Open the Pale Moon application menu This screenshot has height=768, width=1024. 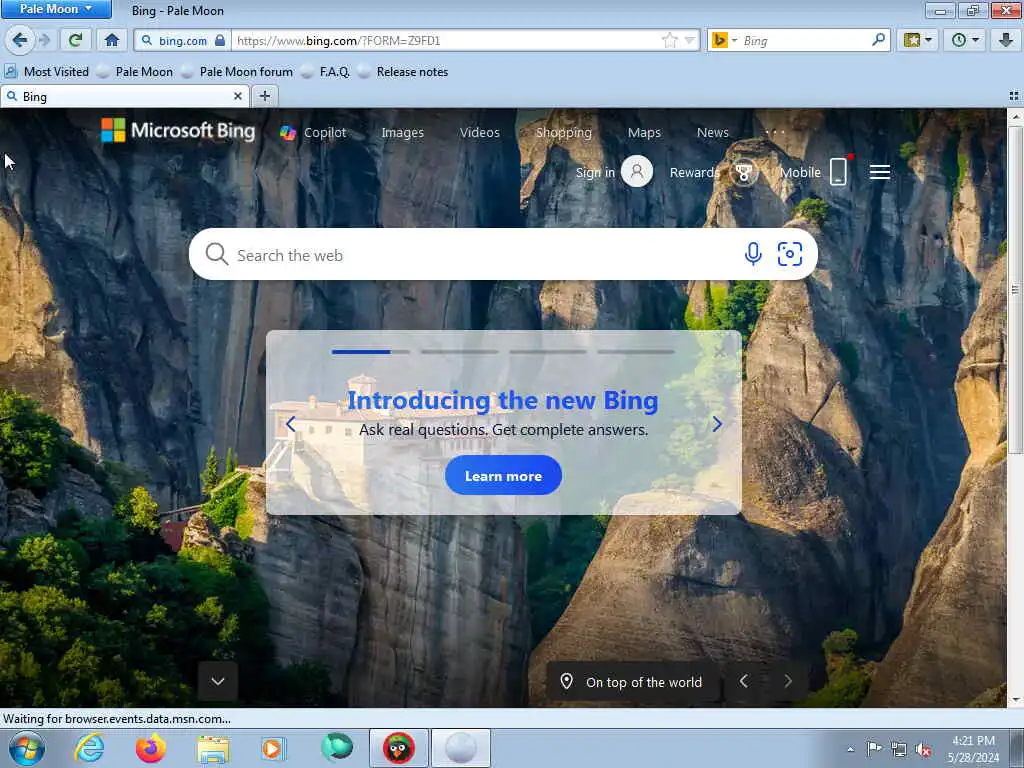[56, 9]
